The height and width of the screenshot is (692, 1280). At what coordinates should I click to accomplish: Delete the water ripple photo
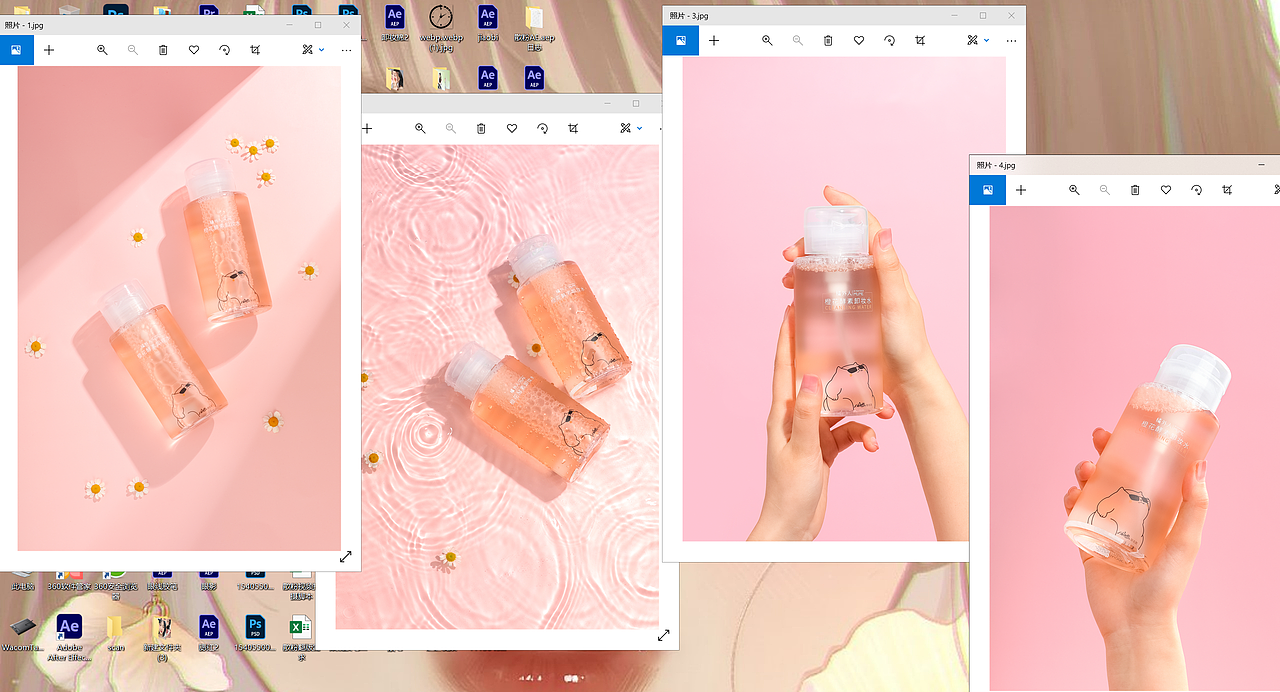[x=481, y=128]
